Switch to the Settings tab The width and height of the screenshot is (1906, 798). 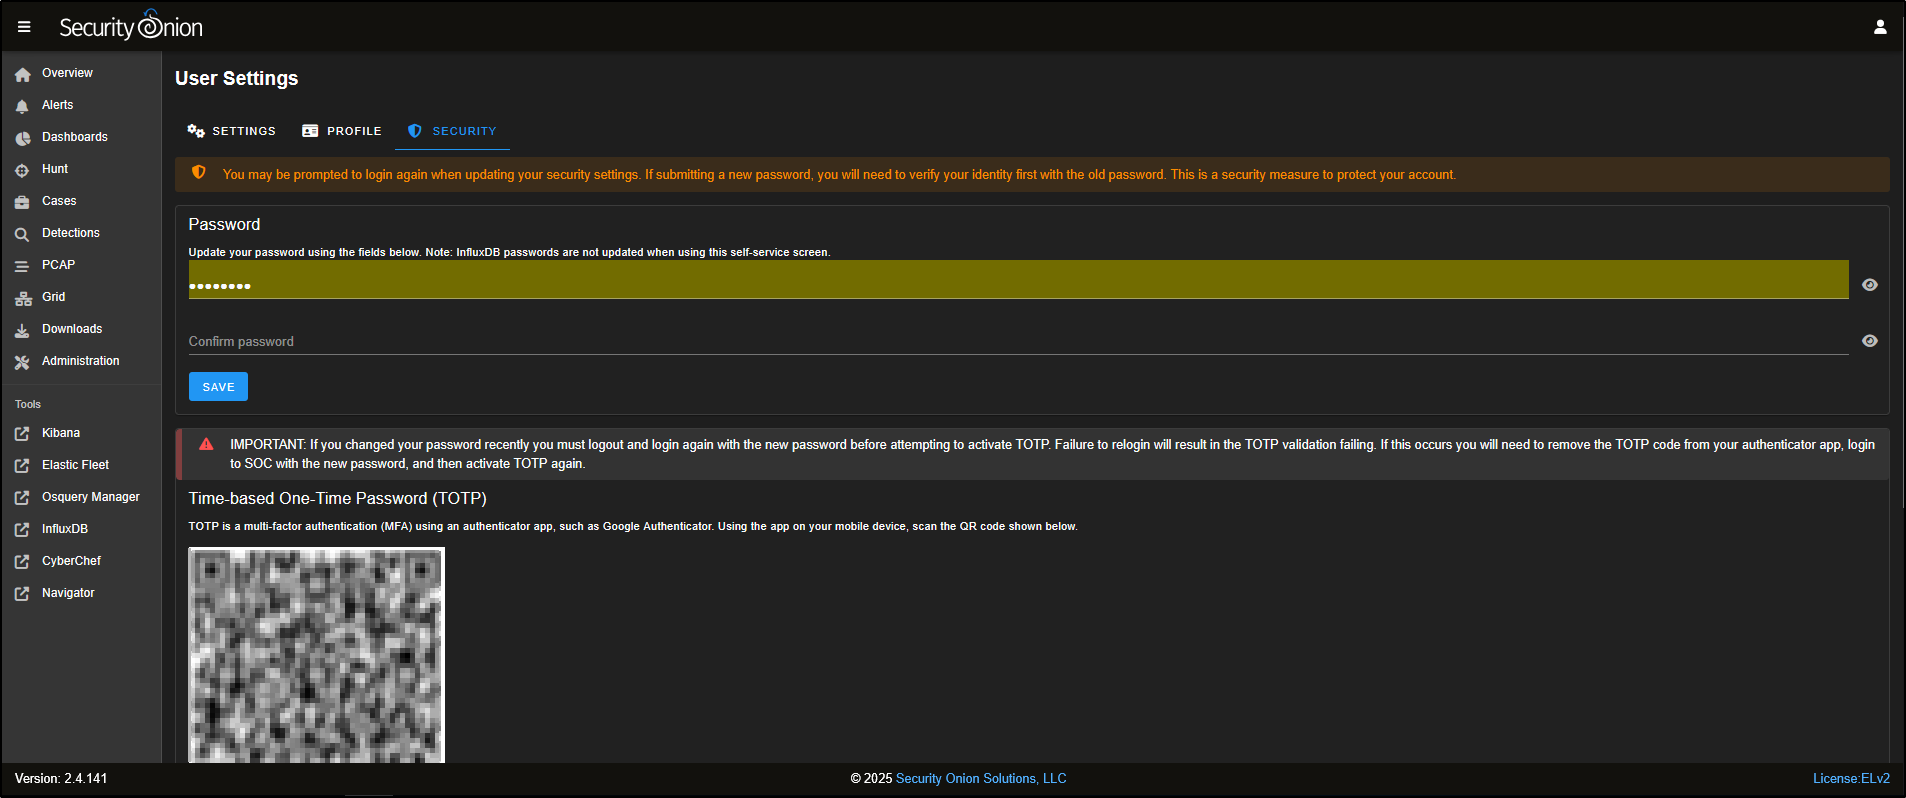pos(232,131)
